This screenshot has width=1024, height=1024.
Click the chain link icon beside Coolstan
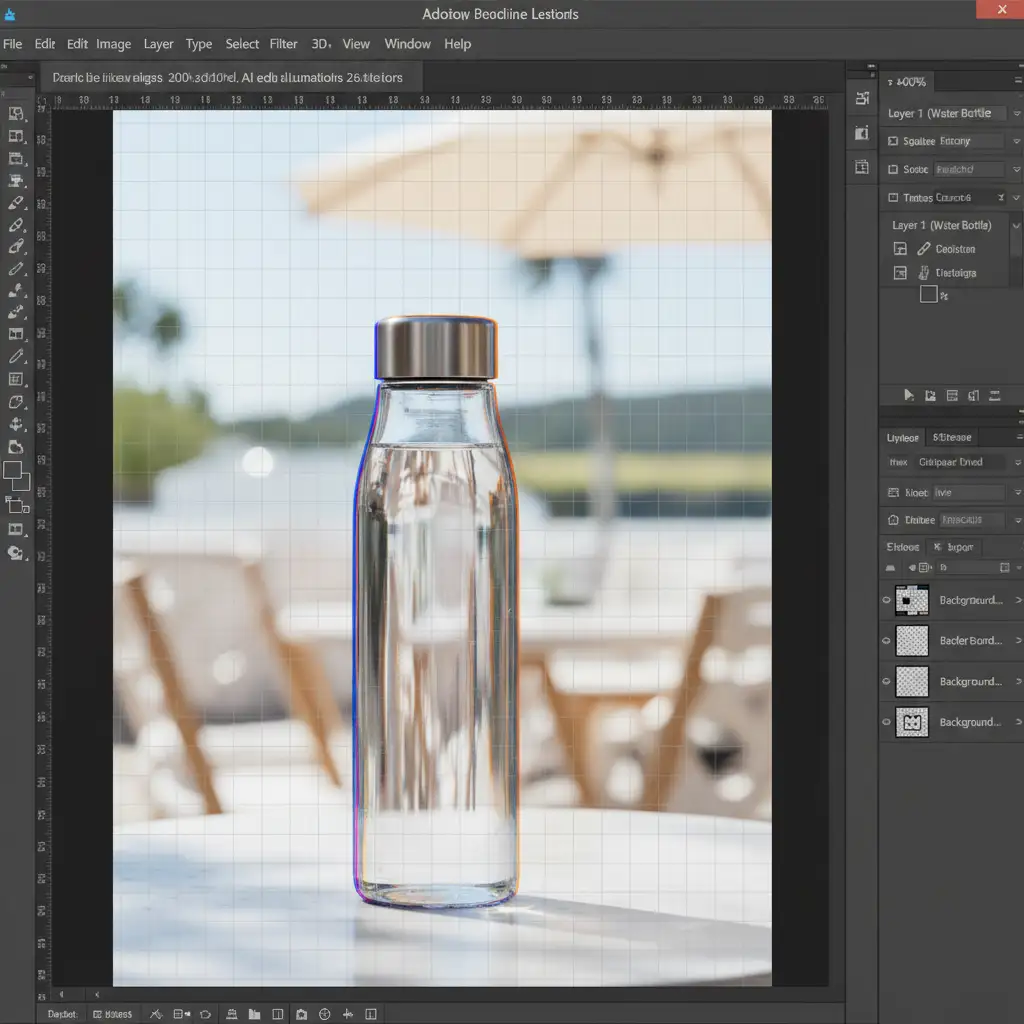pos(923,249)
